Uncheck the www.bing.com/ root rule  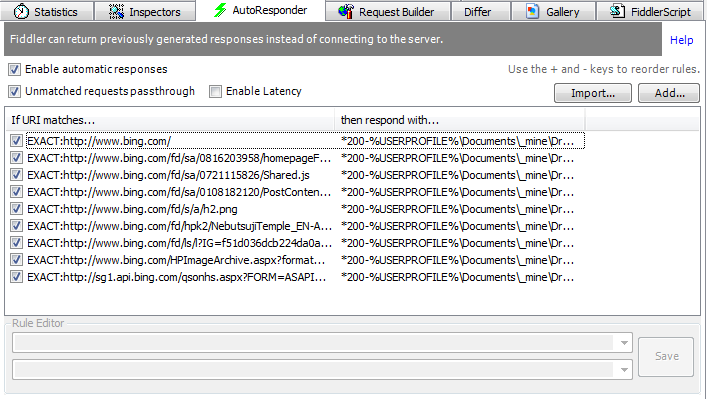click(x=16, y=141)
